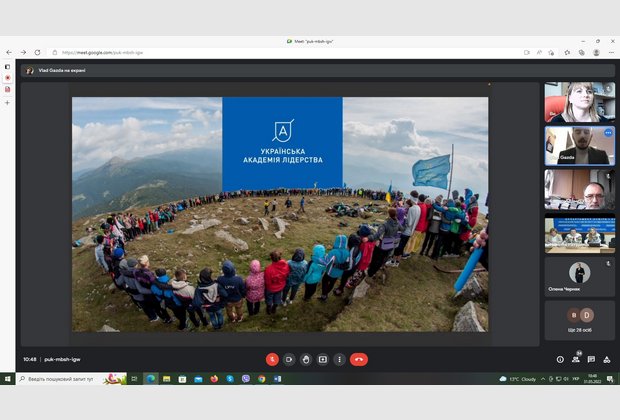The image size is (620, 420).
Task: Select the bald man with glasses video tile
Action: pyautogui.click(x=580, y=189)
